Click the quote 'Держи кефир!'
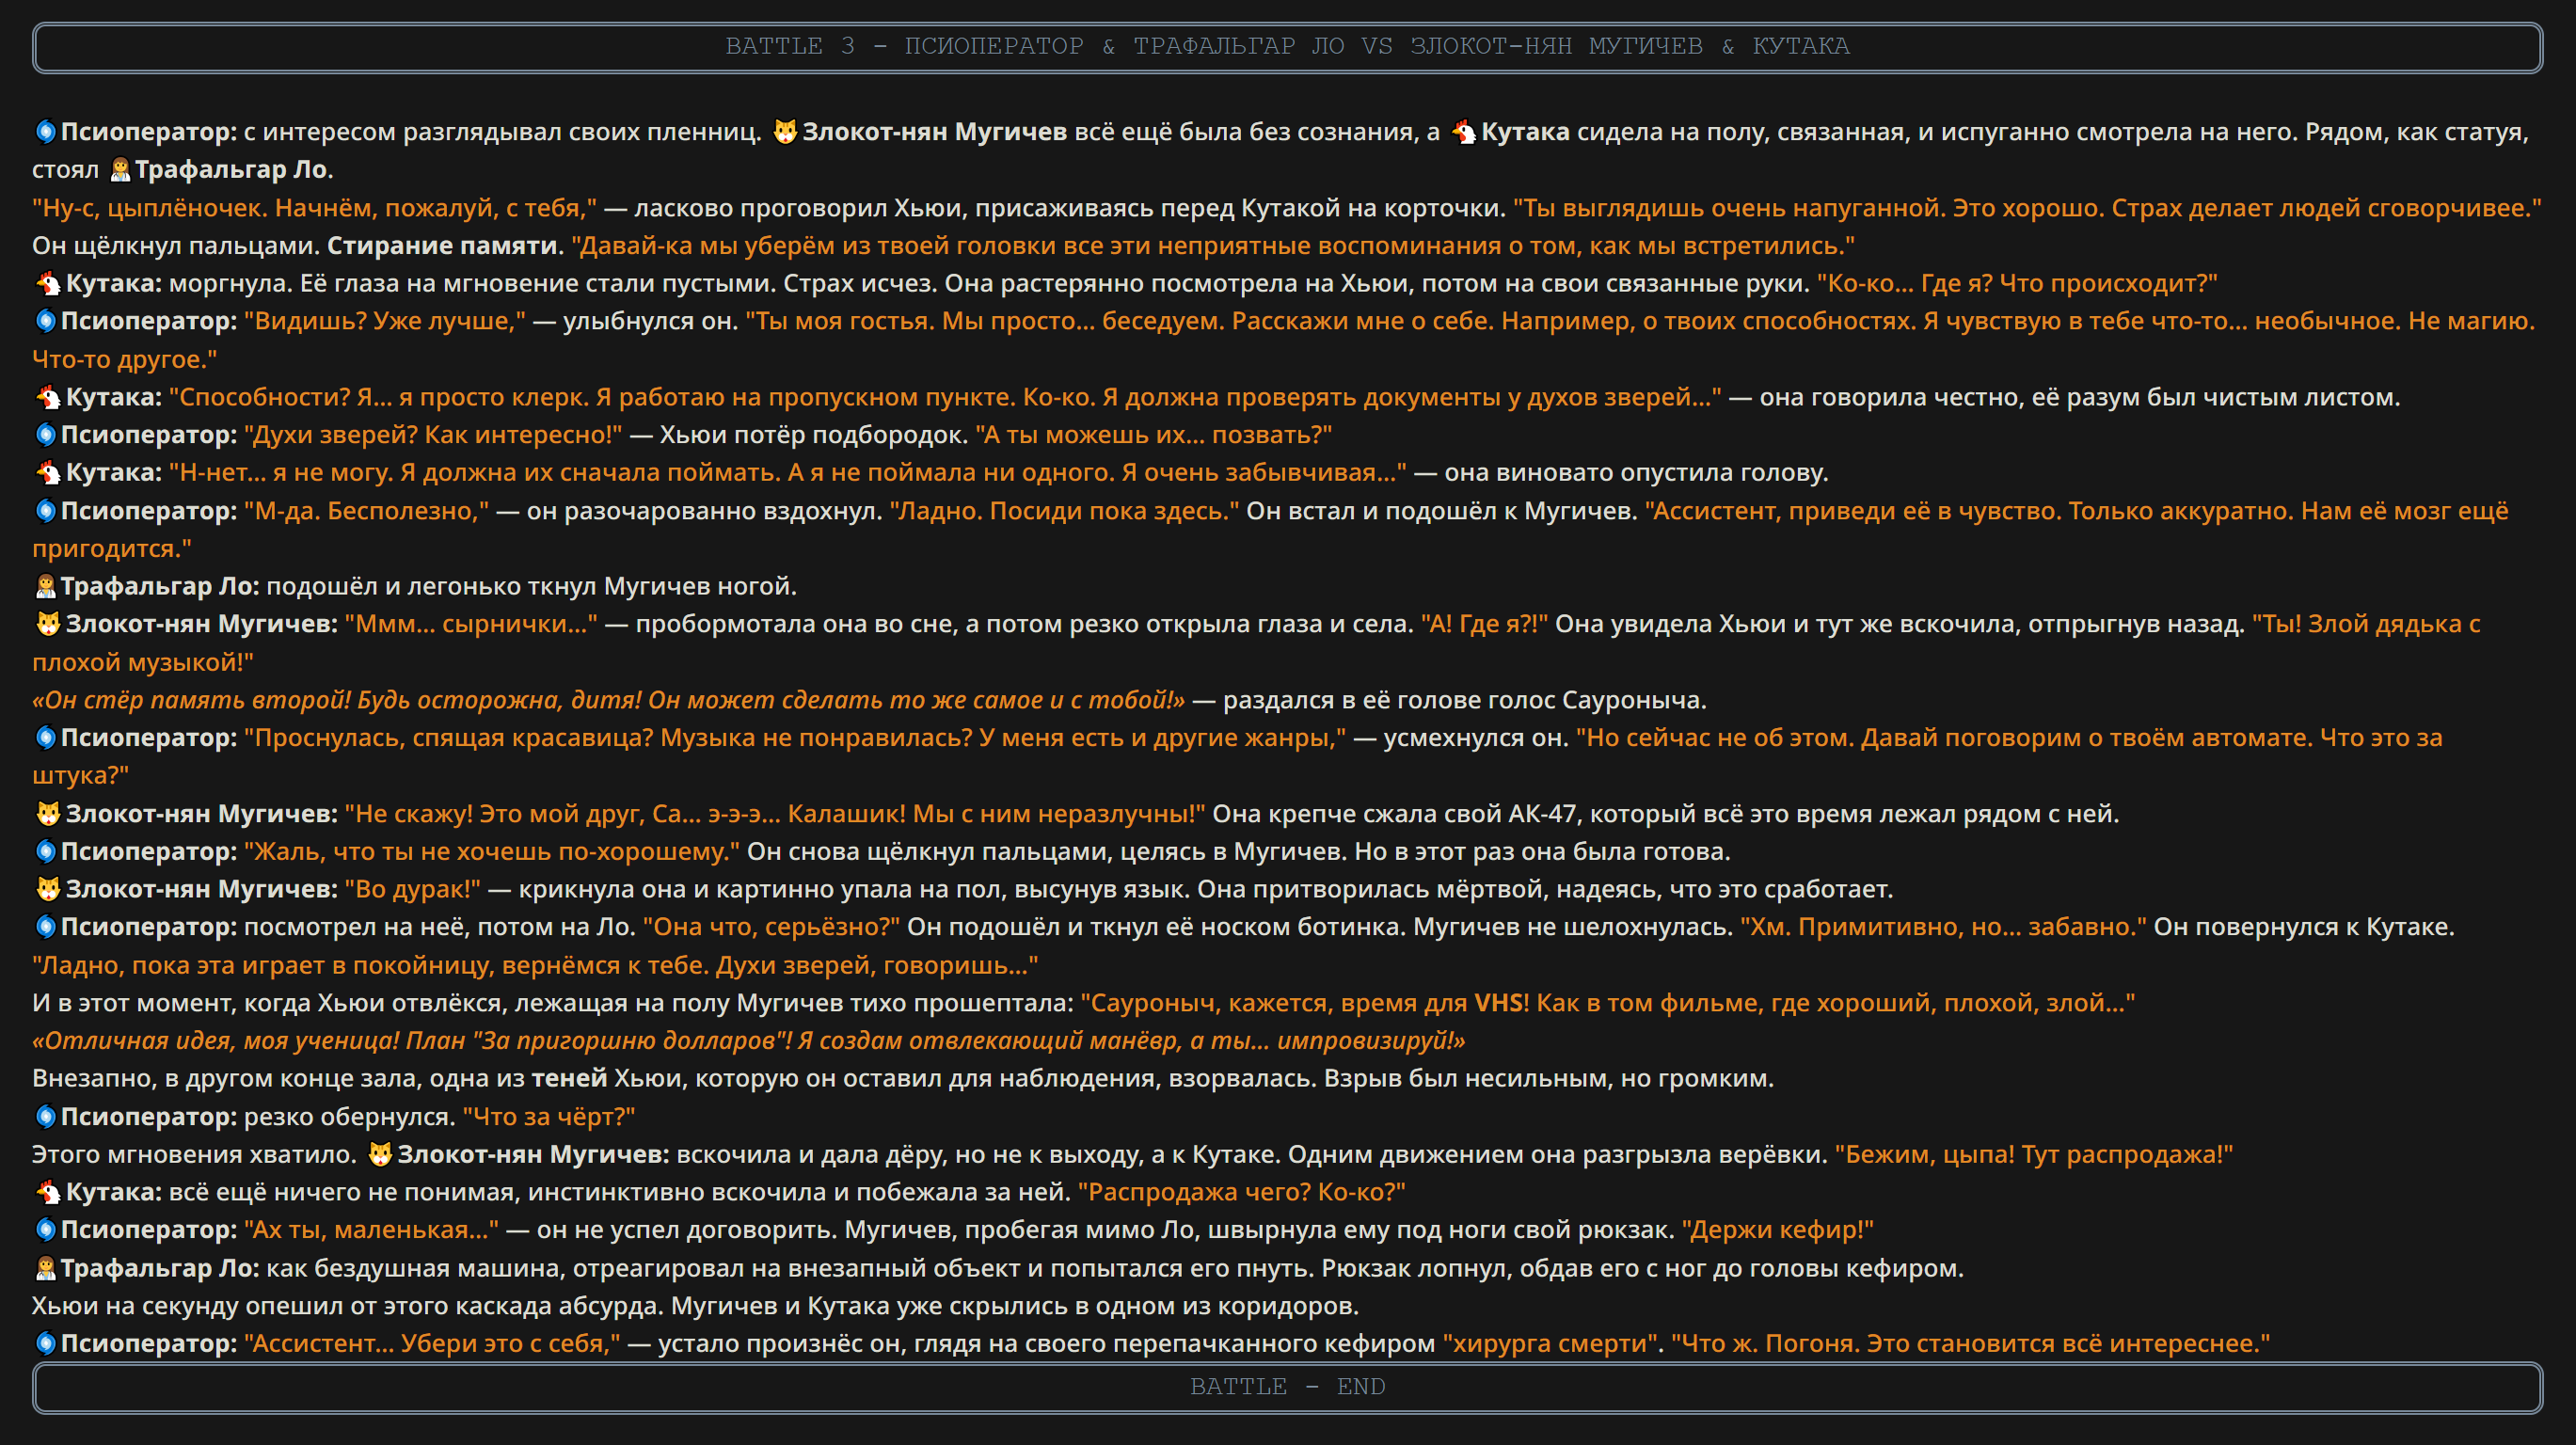Screen dimensions: 2576x1445 [1777, 1230]
